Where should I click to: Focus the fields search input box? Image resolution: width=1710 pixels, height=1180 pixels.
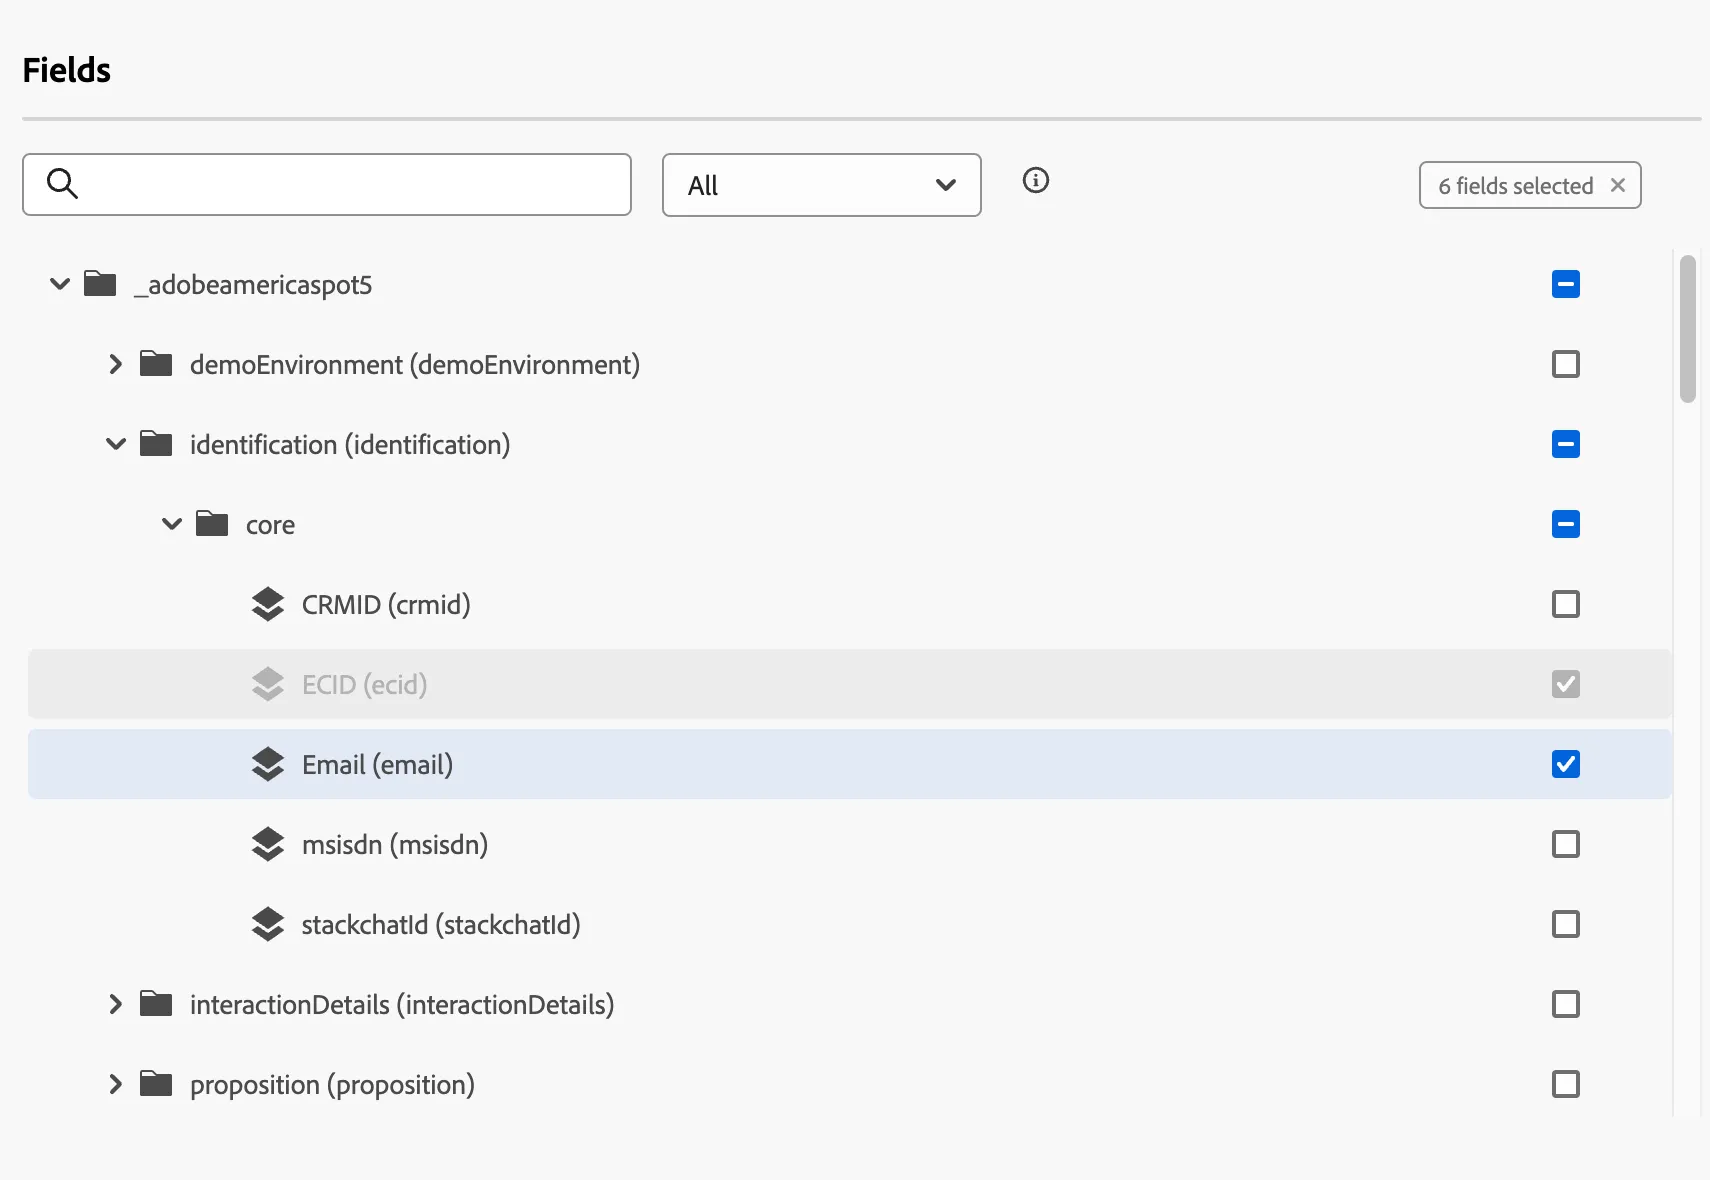pyautogui.click(x=327, y=184)
